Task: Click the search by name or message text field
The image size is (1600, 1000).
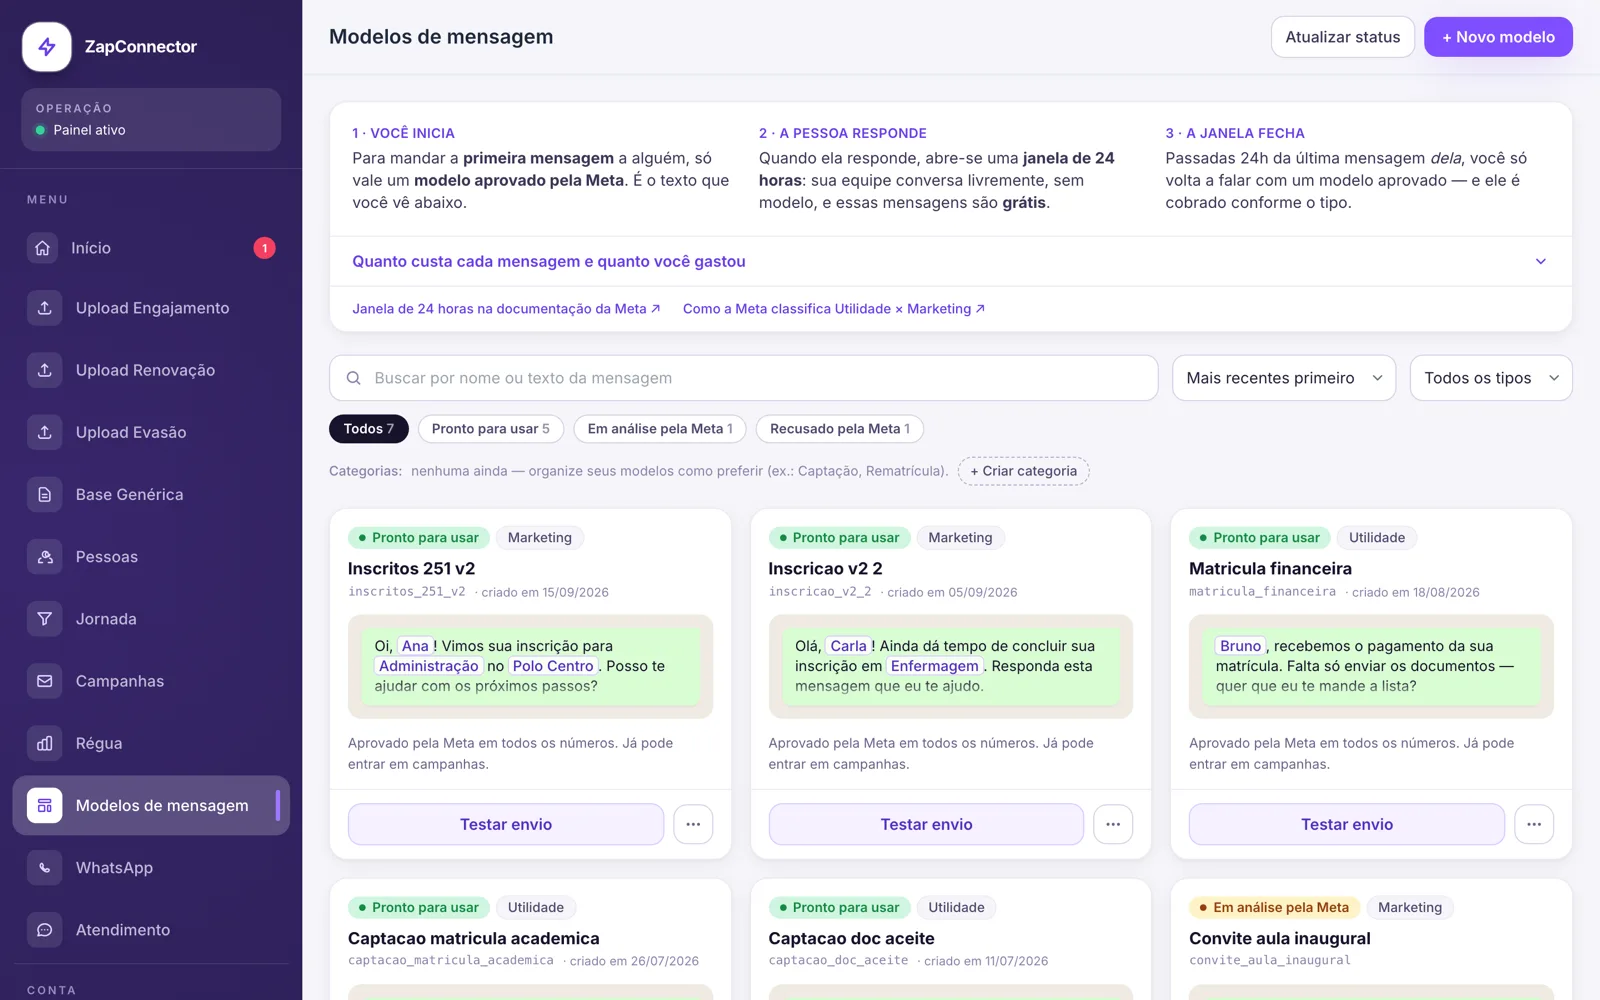Action: 744,378
